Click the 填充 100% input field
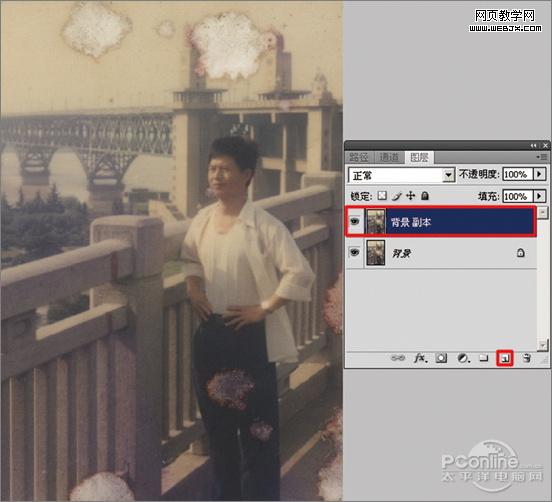This screenshot has height=502, width=552. (x=518, y=196)
